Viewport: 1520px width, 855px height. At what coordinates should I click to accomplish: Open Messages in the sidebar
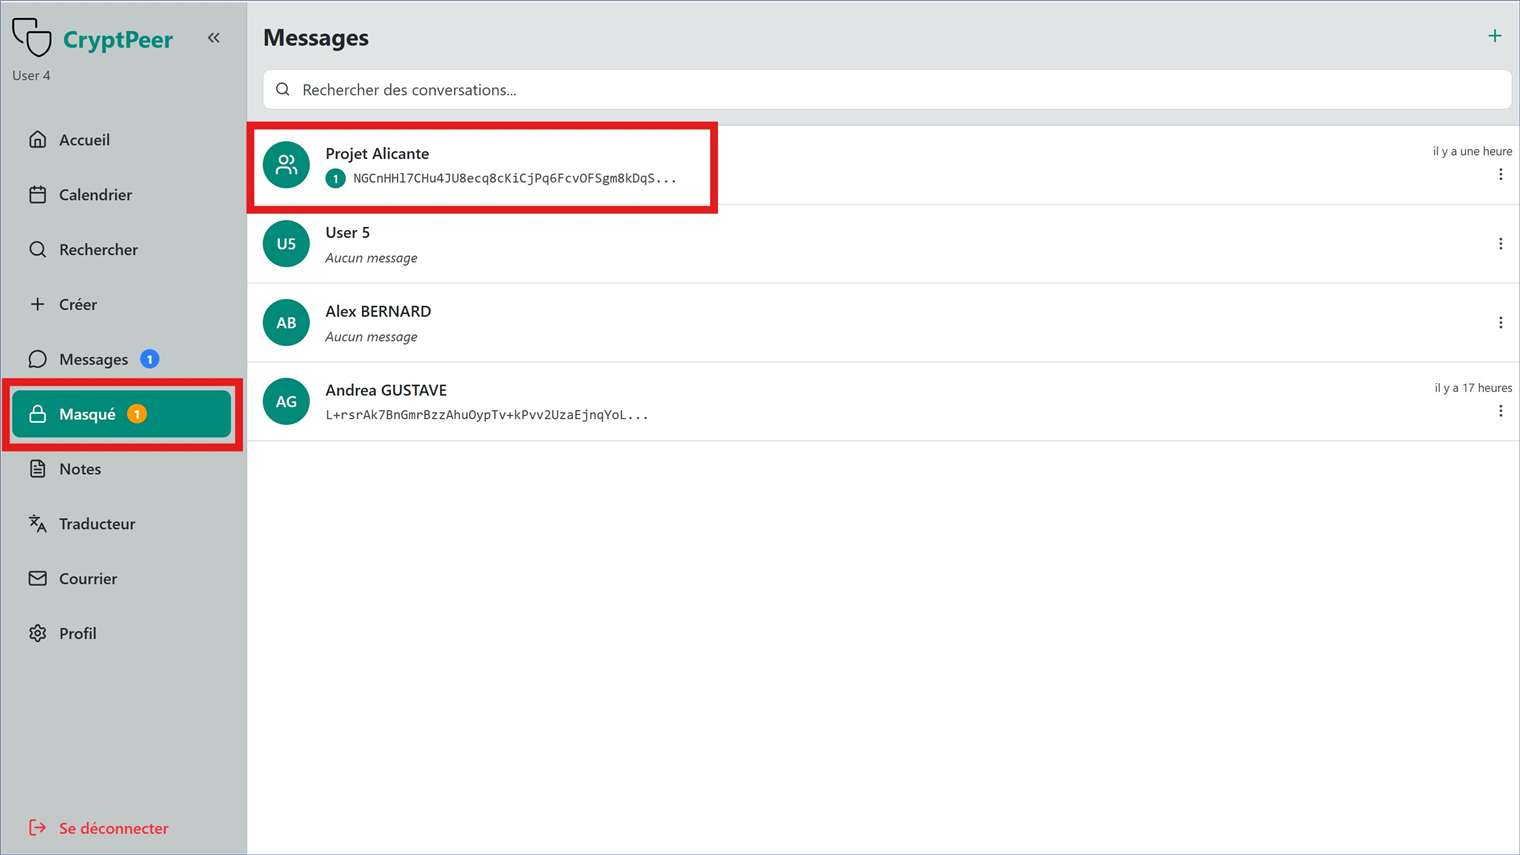[x=93, y=359]
